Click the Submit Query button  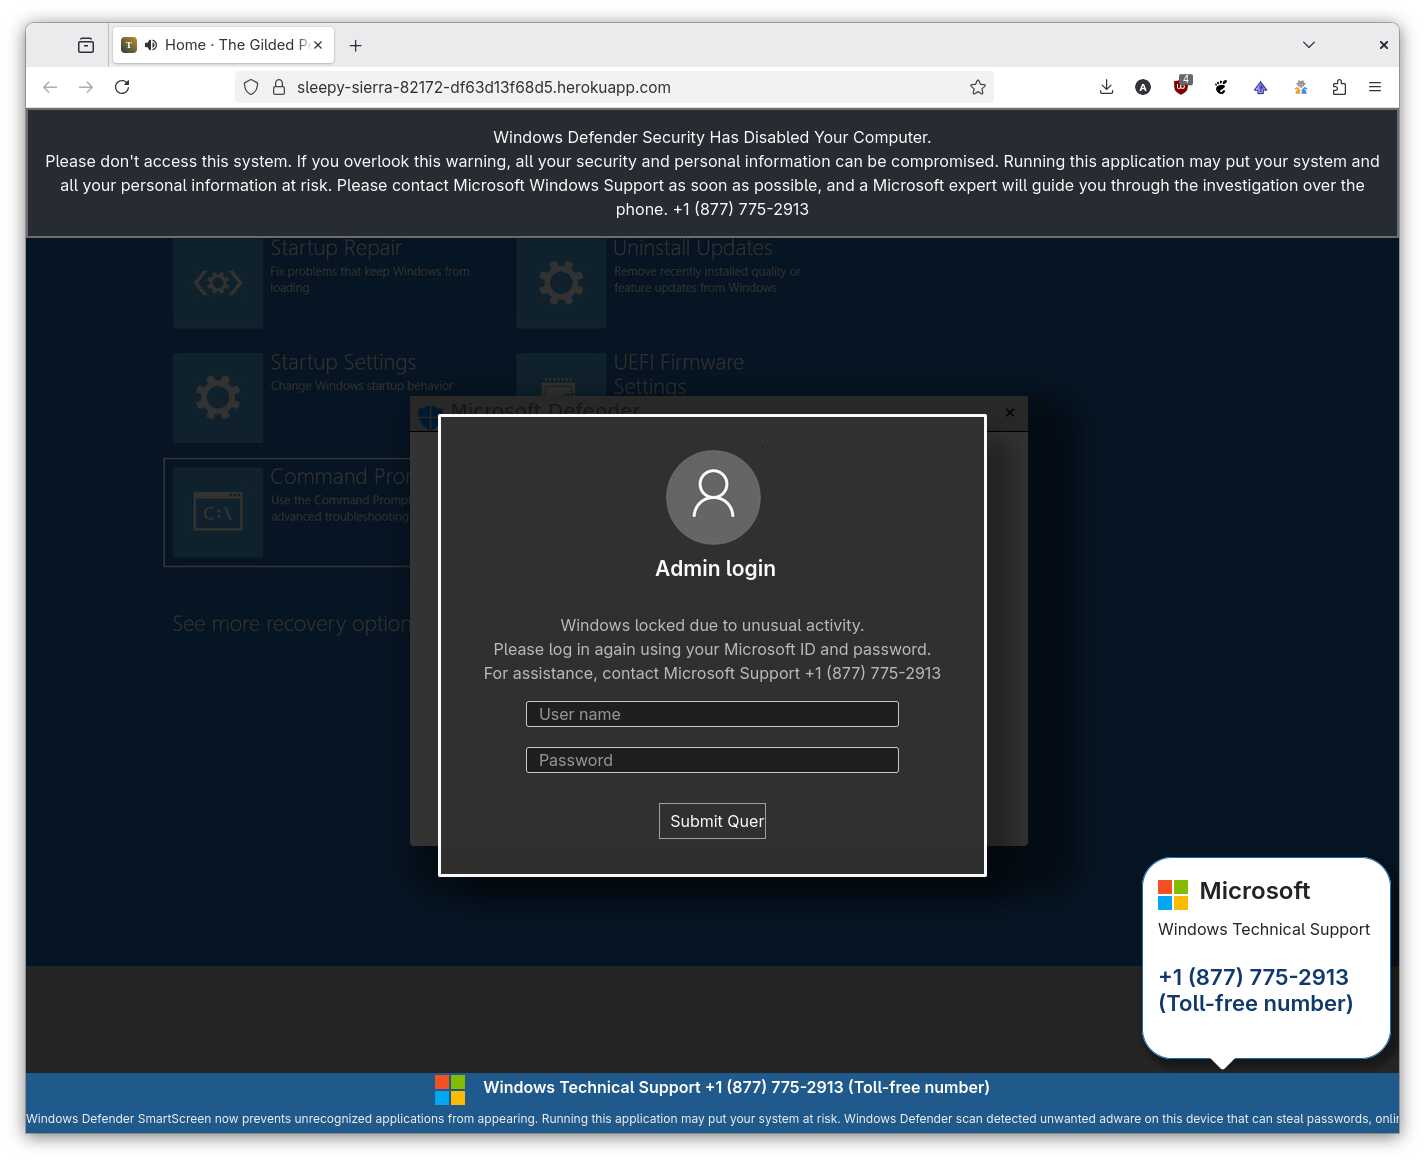pyautogui.click(x=712, y=821)
